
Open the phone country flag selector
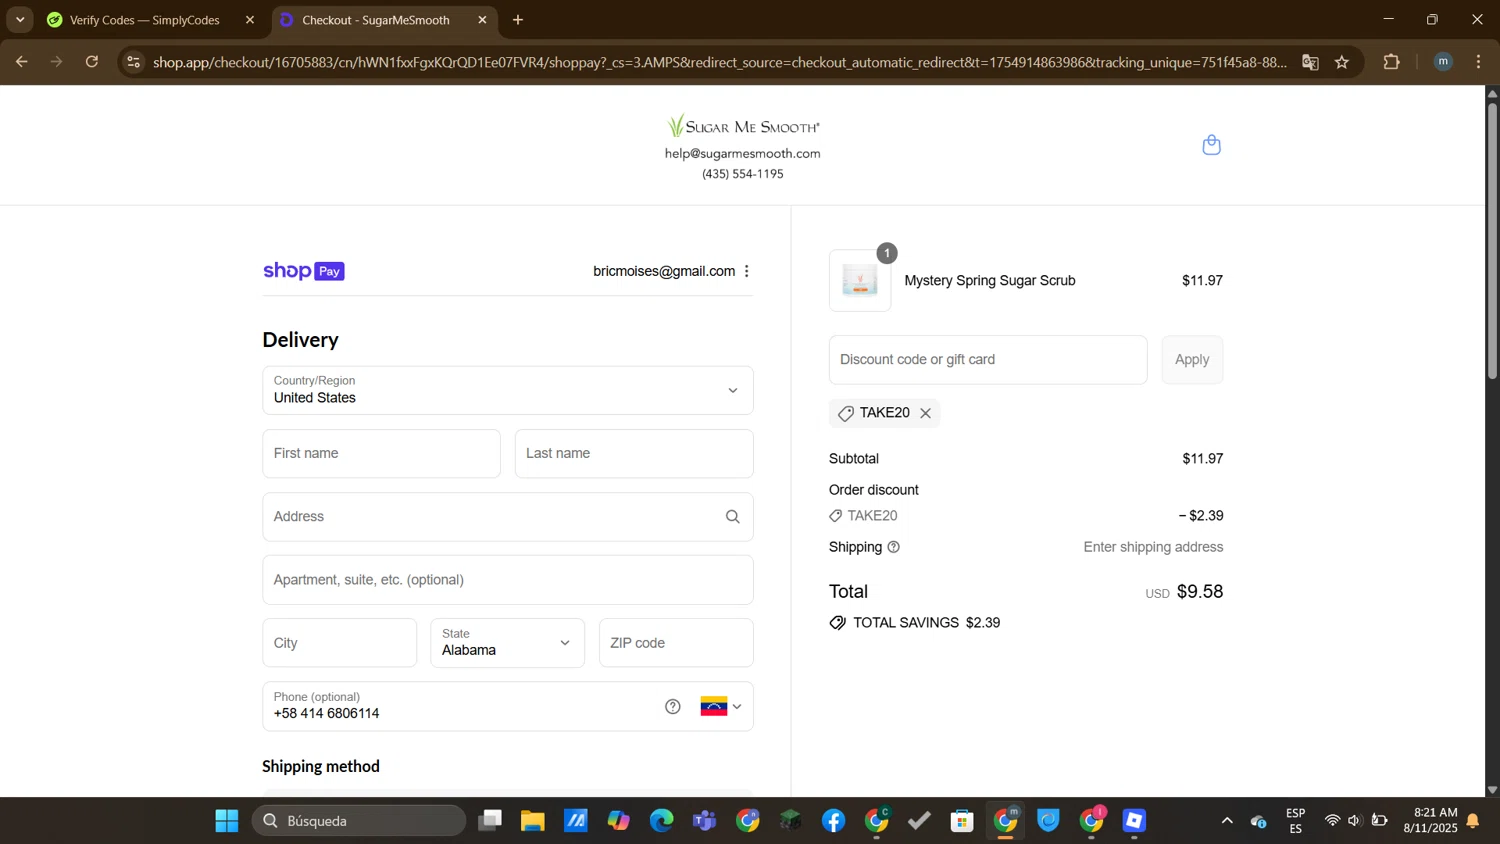(721, 707)
